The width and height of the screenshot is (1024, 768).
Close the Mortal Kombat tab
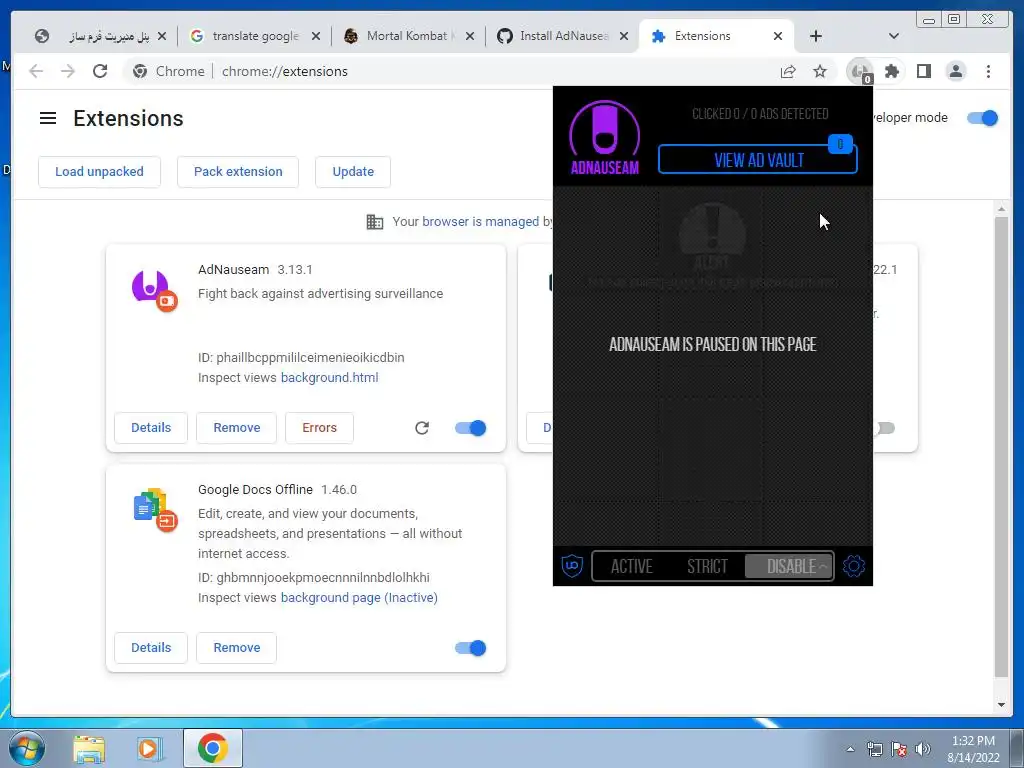[470, 36]
